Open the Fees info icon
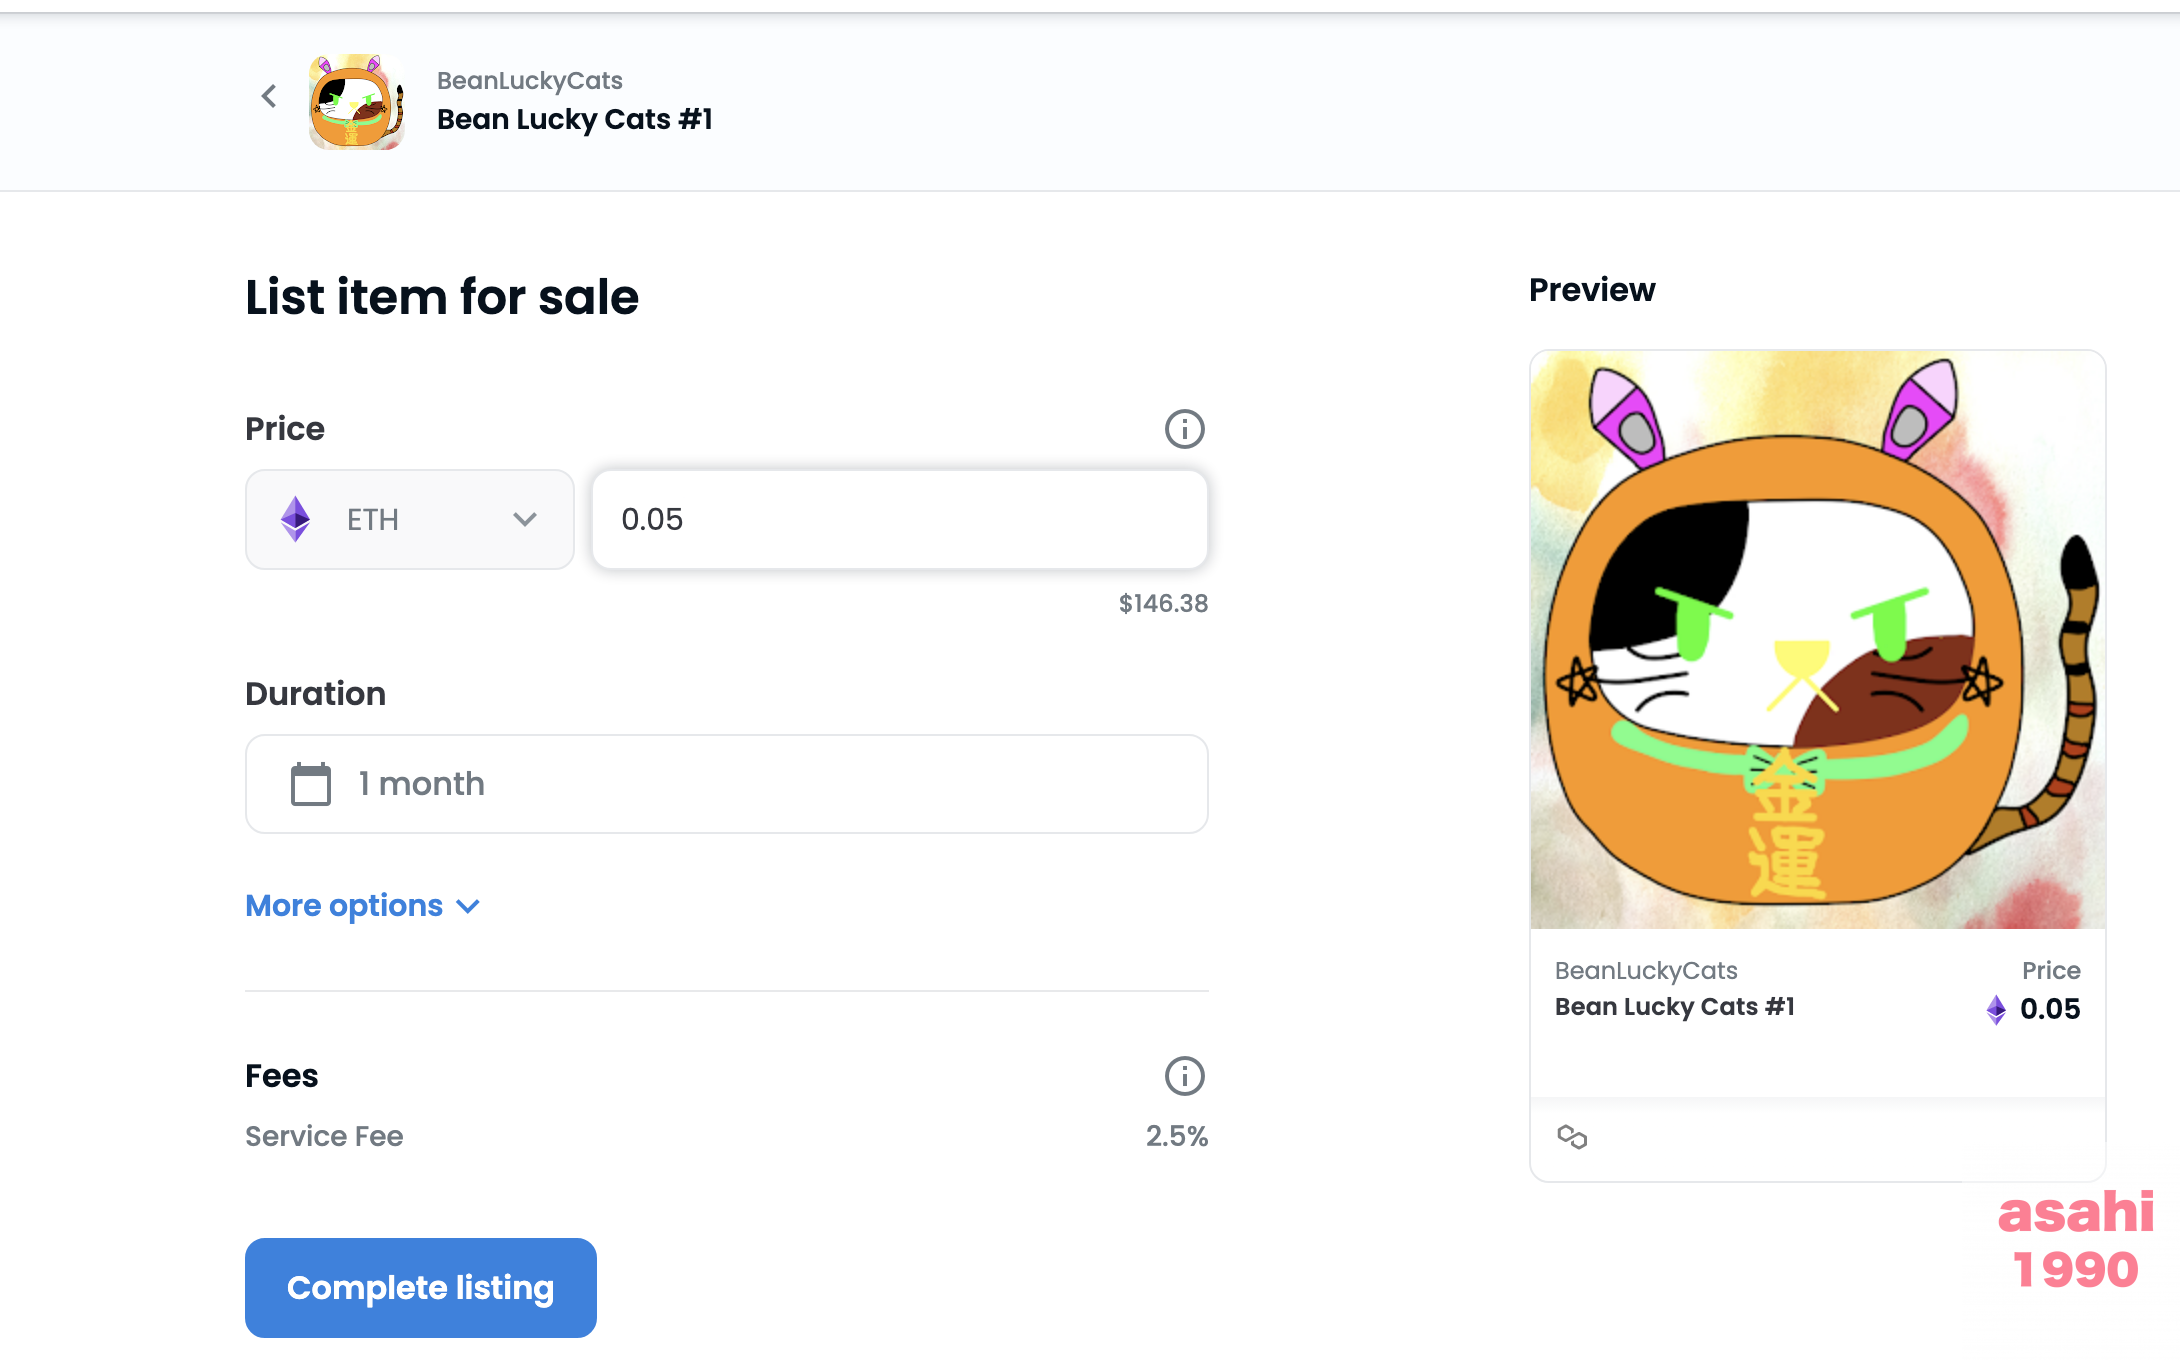The height and width of the screenshot is (1360, 2180). point(1184,1076)
